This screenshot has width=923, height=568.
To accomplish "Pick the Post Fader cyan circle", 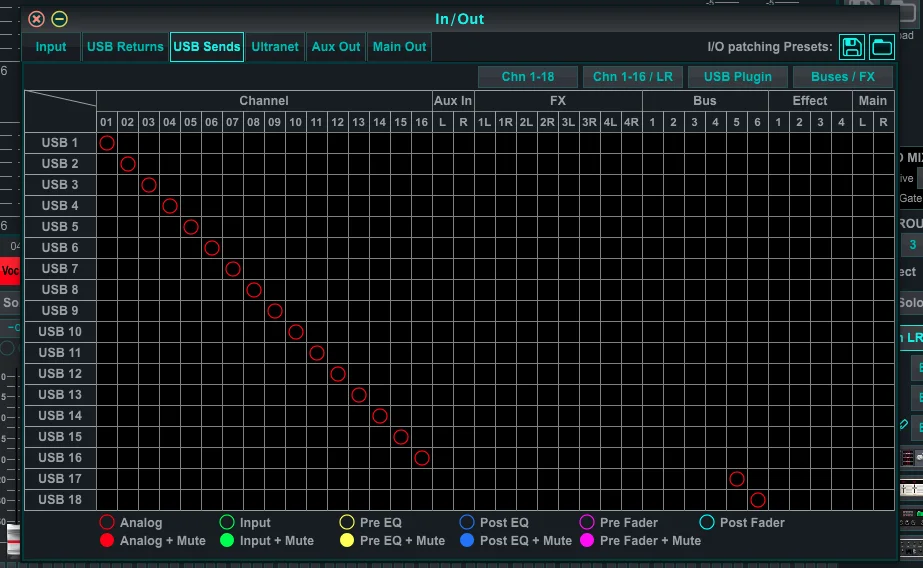I will pos(707,522).
